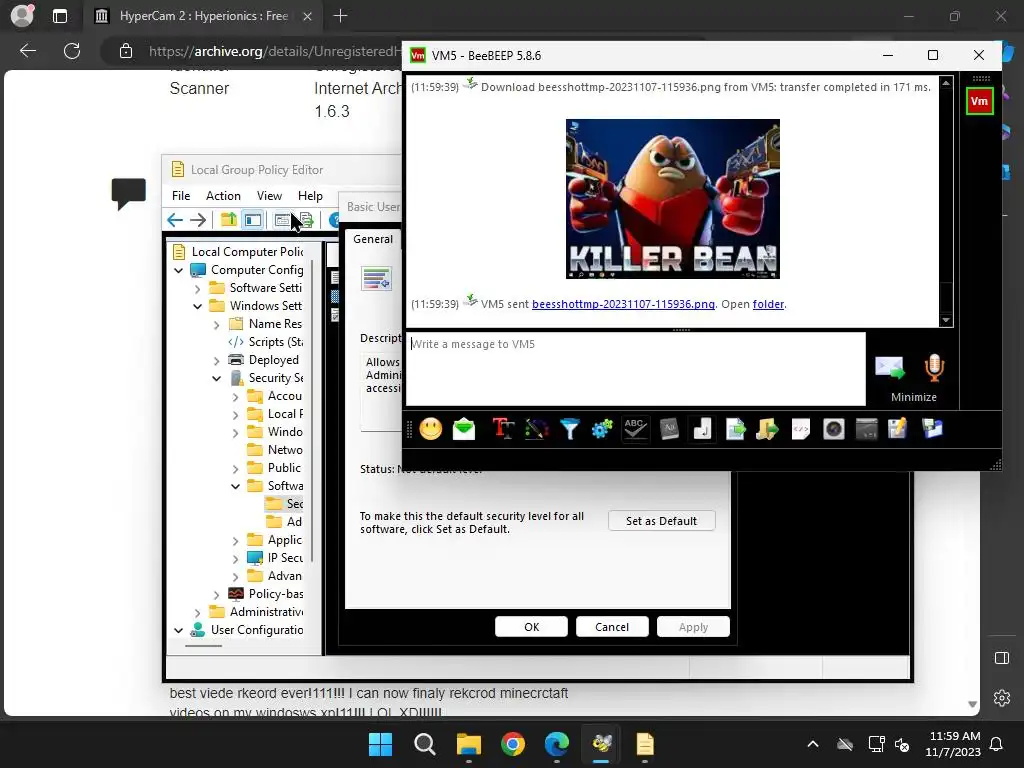Open the Action menu in Group Policy Editor

click(x=223, y=196)
